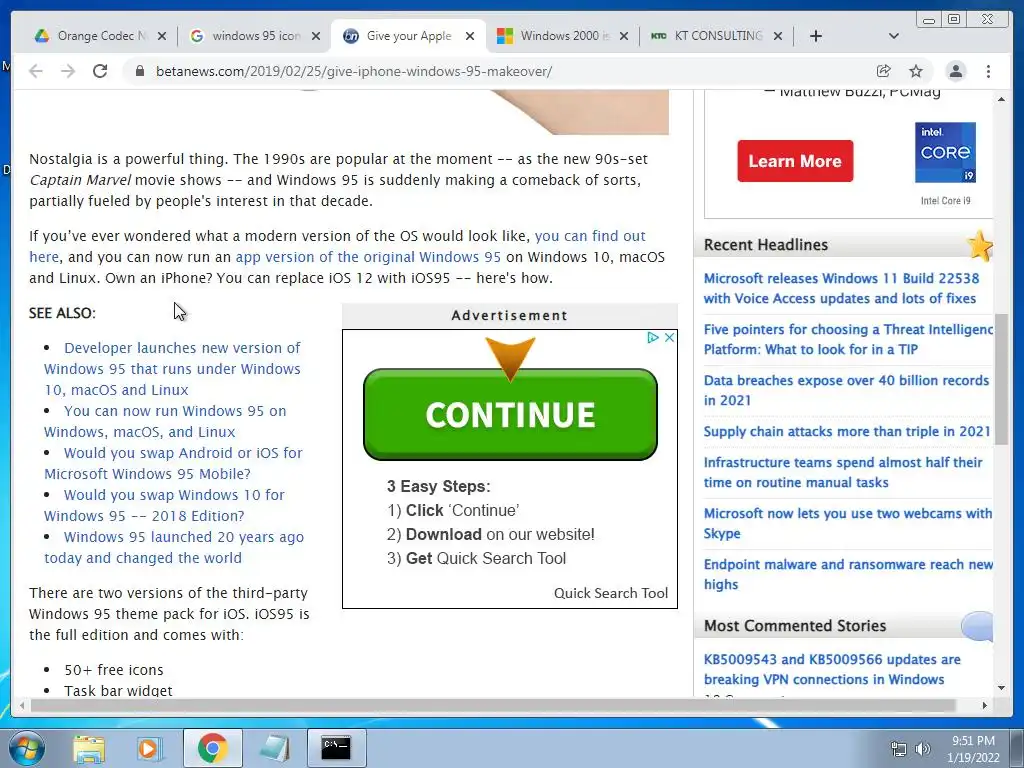Click the page scroll up arrow
The width and height of the screenshot is (1024, 768).
pyautogui.click(x=1001, y=99)
